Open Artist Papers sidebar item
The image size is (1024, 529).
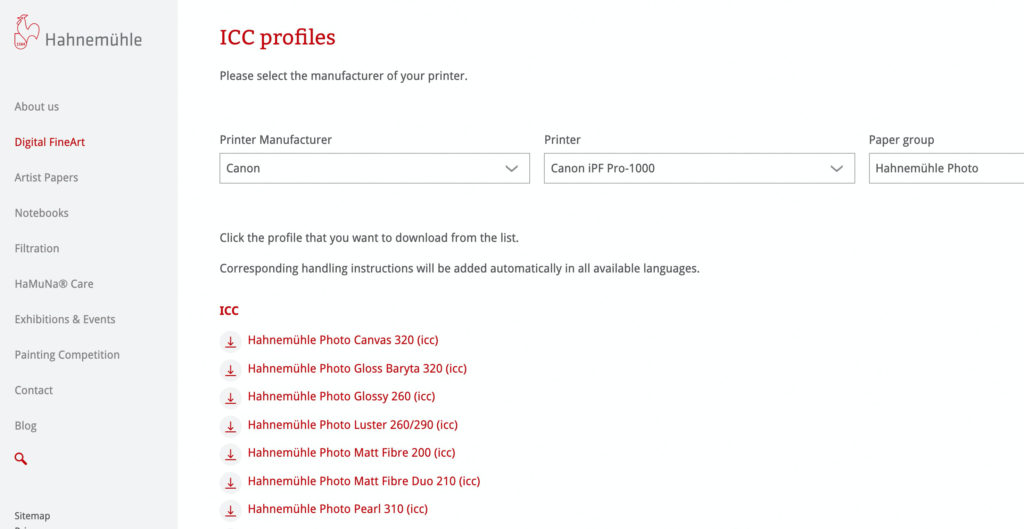click(46, 178)
